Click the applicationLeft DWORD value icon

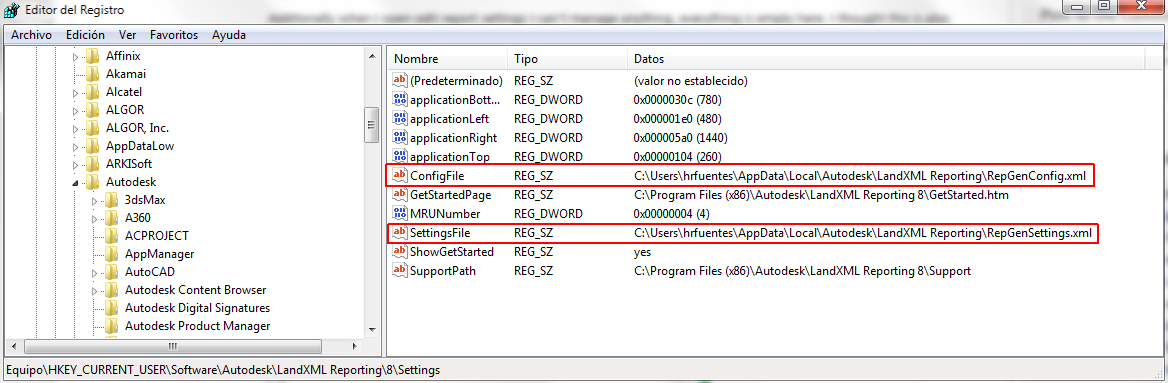401,118
